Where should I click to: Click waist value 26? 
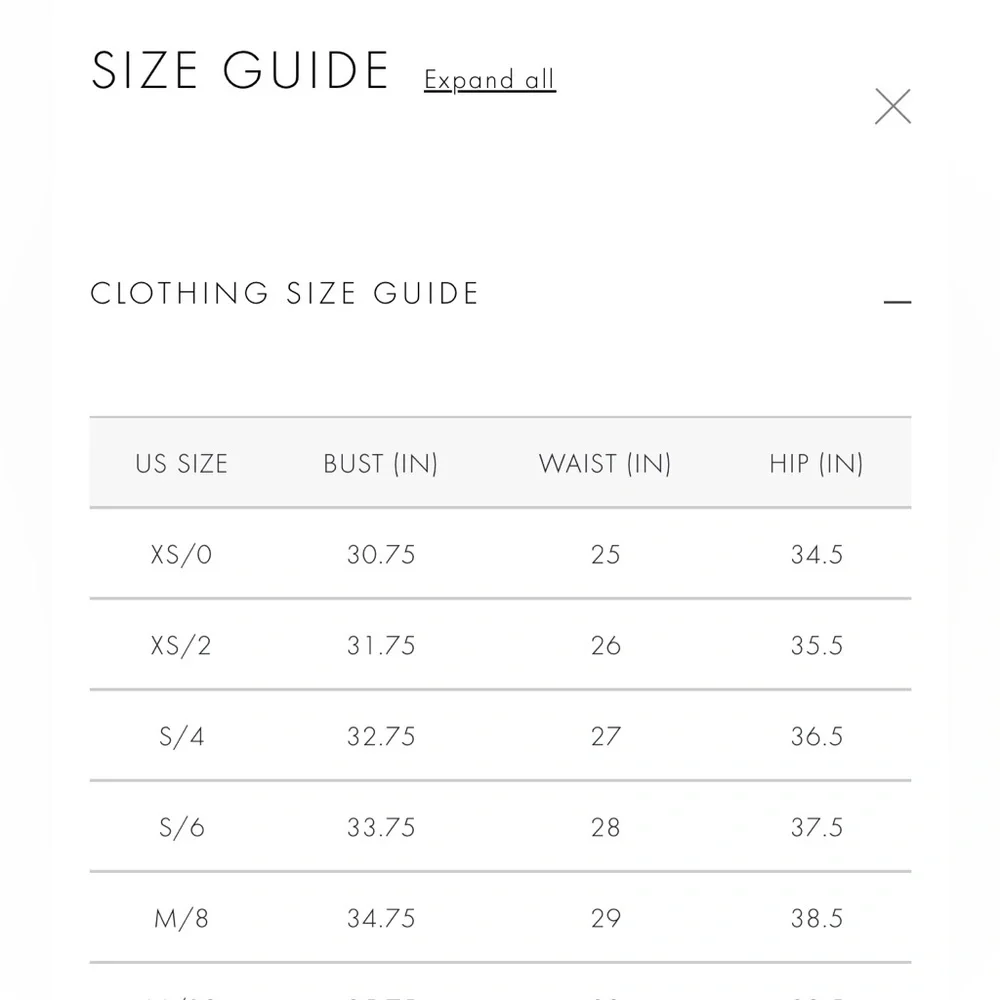click(605, 646)
